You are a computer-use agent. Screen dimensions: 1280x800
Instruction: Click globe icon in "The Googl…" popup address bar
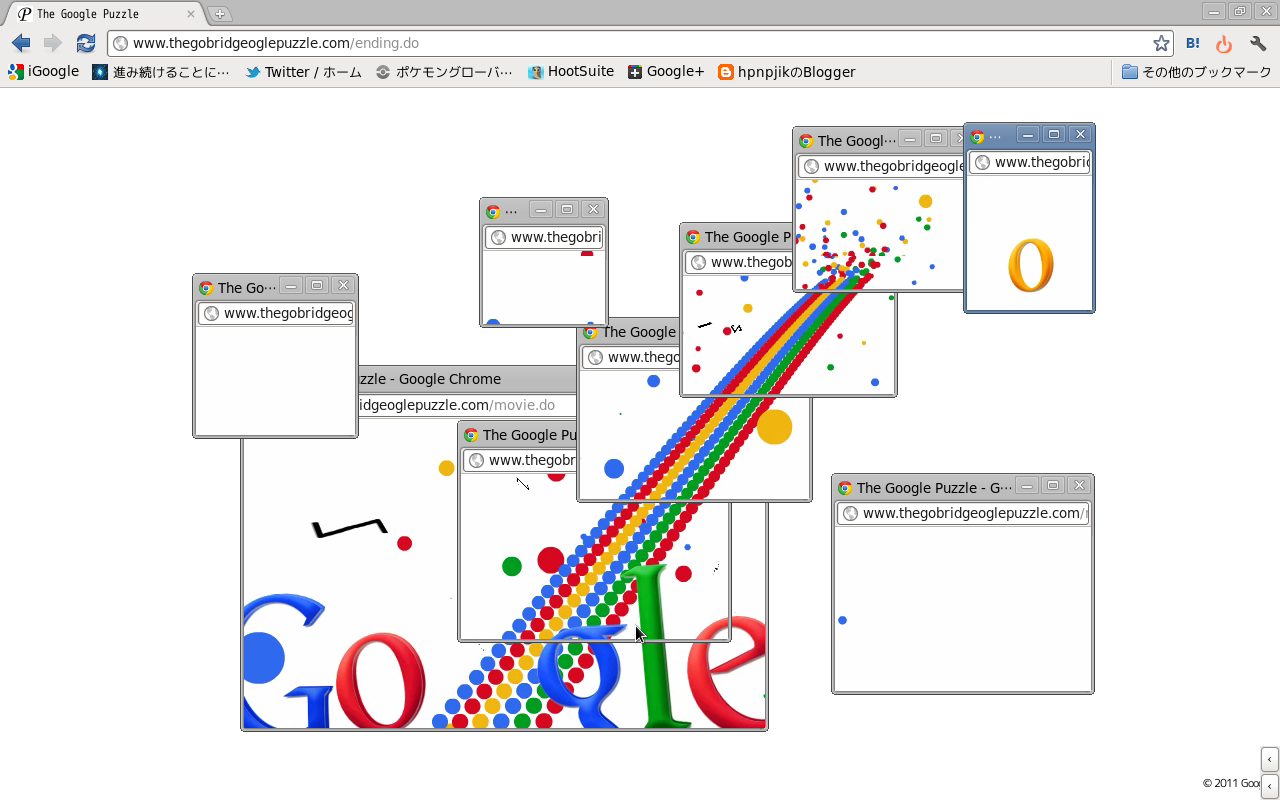pos(811,166)
